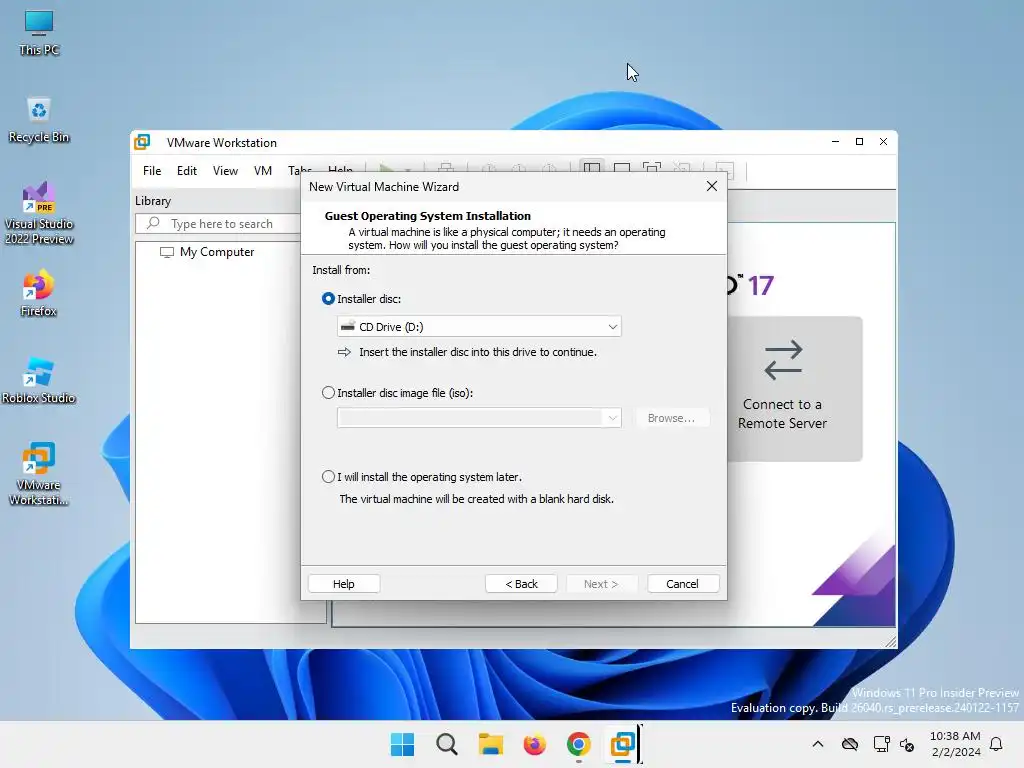This screenshot has width=1024, height=768.
Task: Minimize the VMware Workstation window
Action: point(835,142)
